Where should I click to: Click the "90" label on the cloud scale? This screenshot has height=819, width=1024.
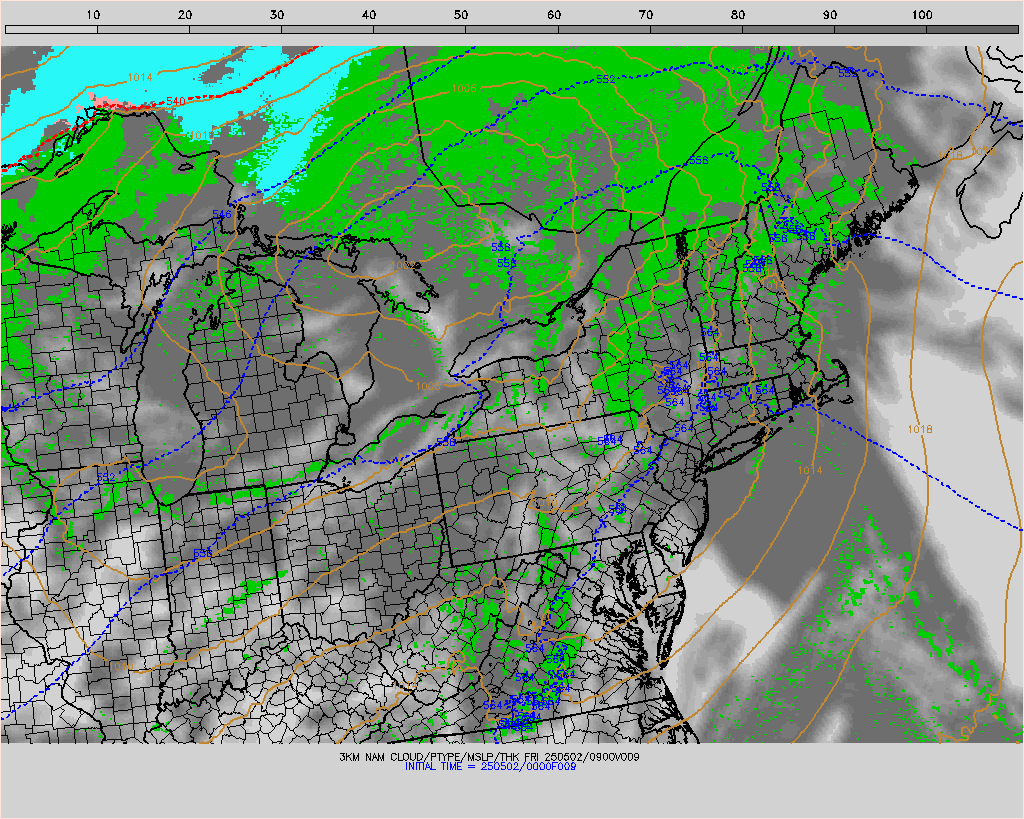tap(830, 14)
